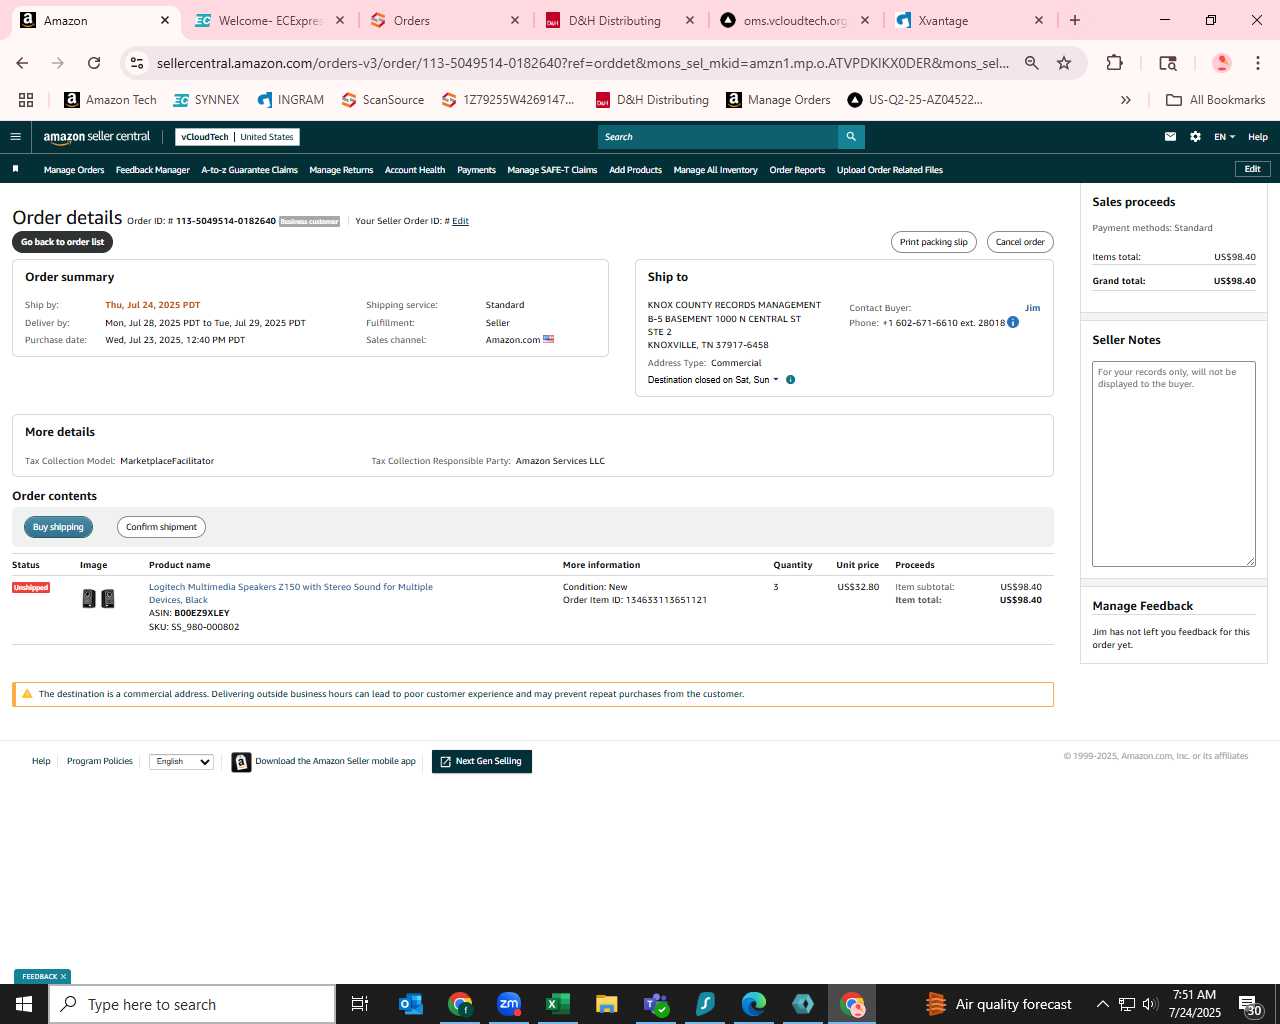Switch to the oms.vcloudtech.org tab
Viewport: 1280px width, 1024px height.
click(x=794, y=20)
